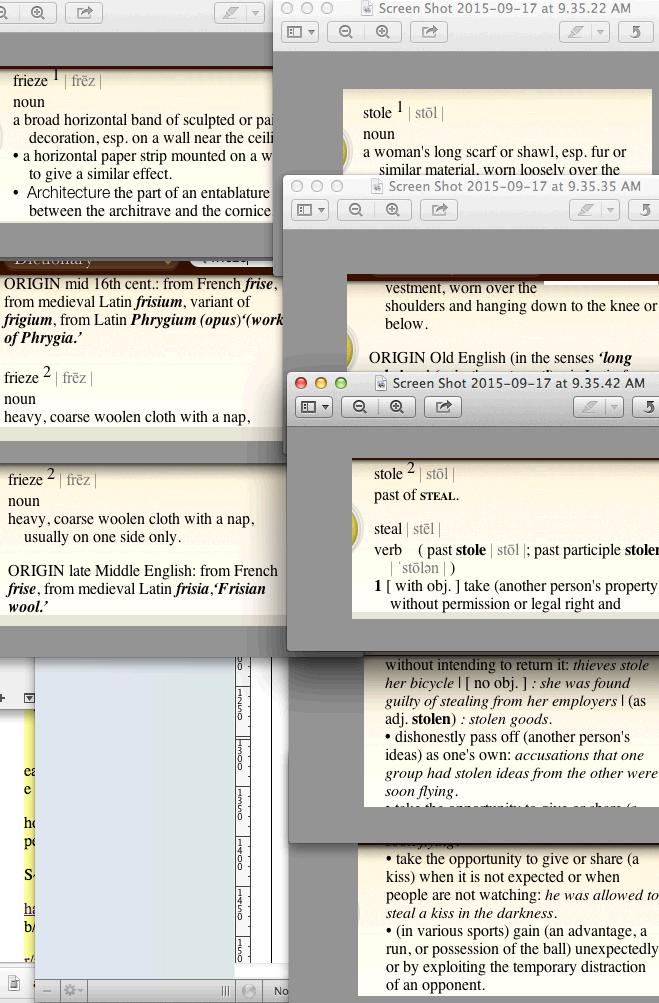This screenshot has width=659, height=1003.
Task: Rotate image in the 9.35.35 AM window
Action: pyautogui.click(x=644, y=210)
